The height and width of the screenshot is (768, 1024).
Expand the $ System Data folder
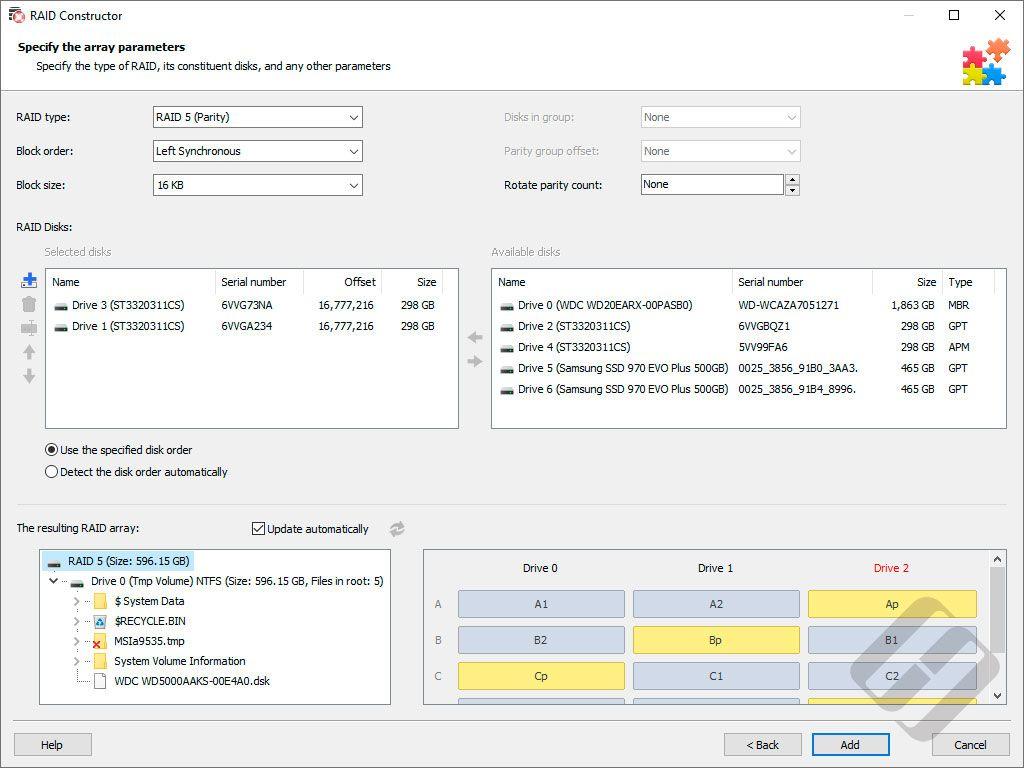(x=76, y=601)
